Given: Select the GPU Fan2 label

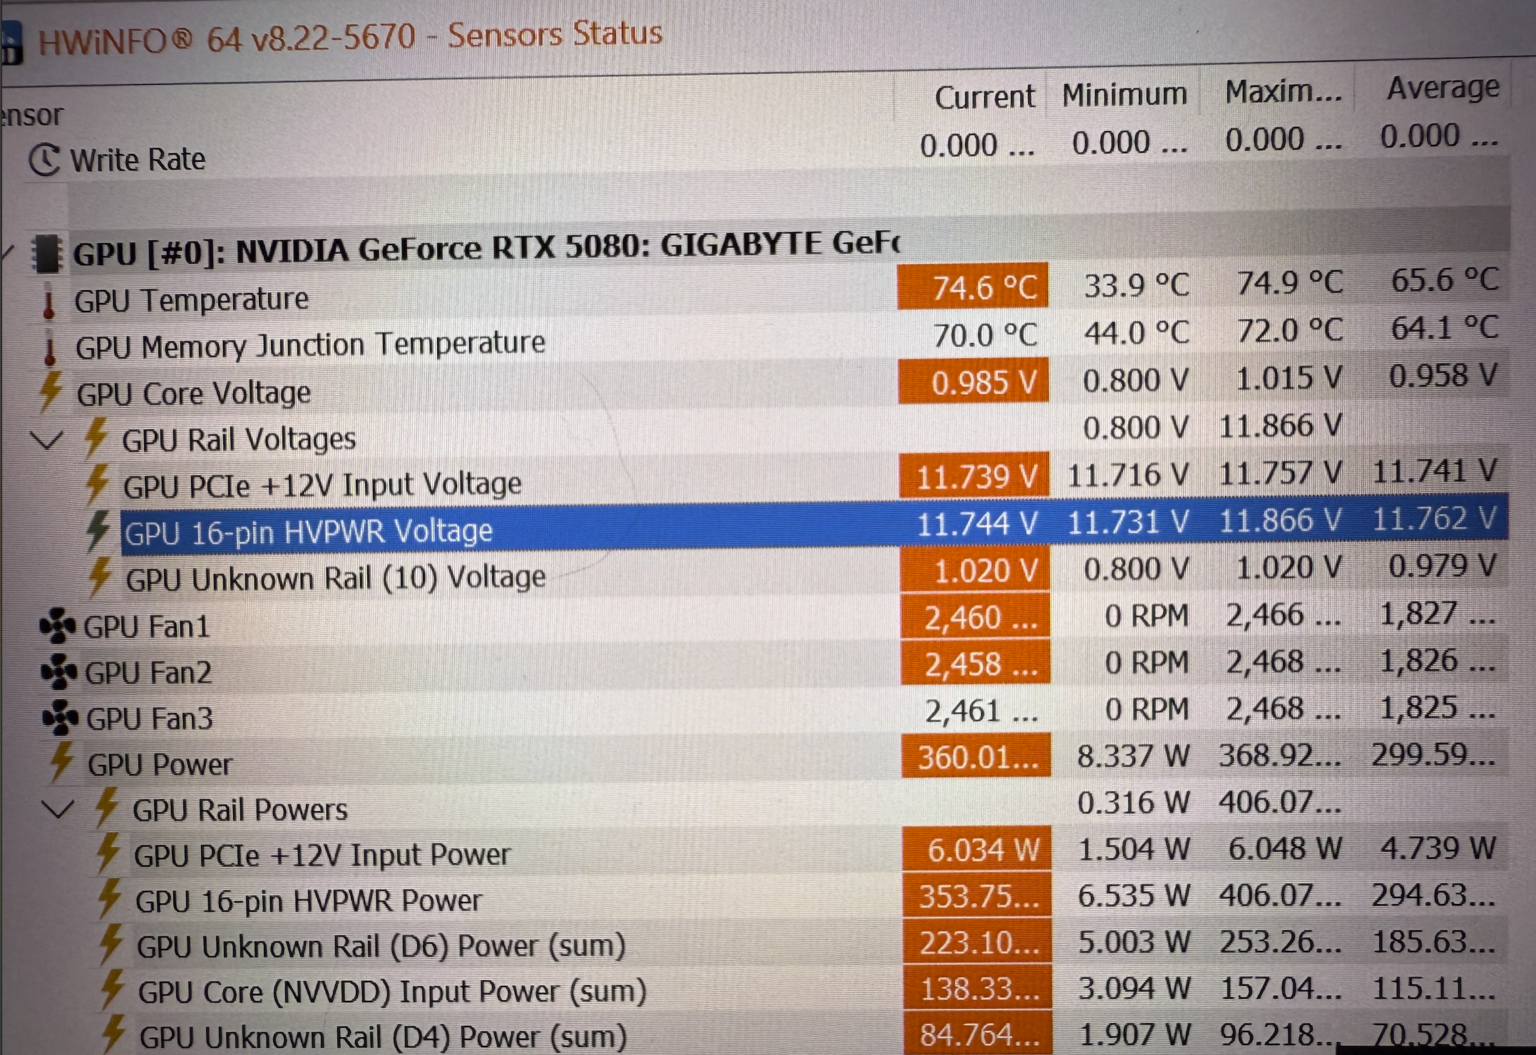Looking at the screenshot, I should click(x=148, y=672).
